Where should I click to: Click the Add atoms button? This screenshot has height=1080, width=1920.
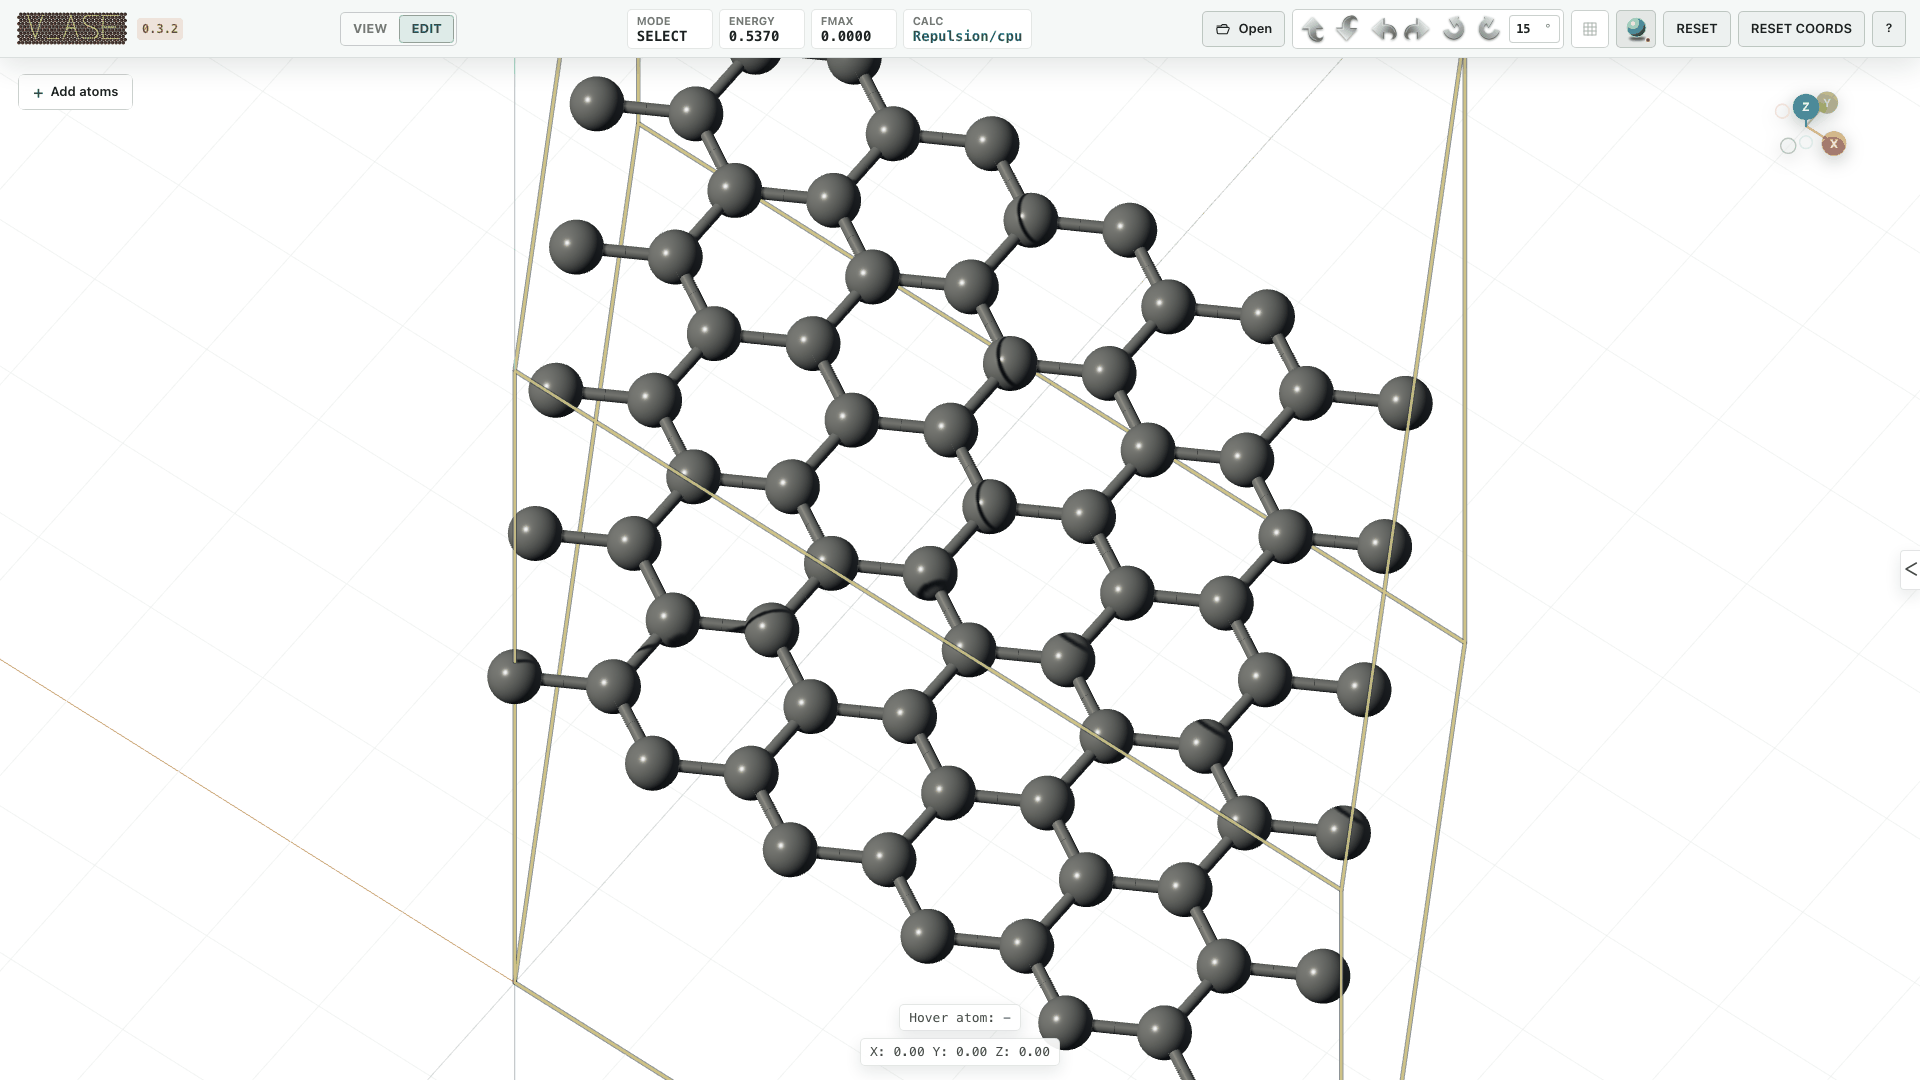pos(75,92)
